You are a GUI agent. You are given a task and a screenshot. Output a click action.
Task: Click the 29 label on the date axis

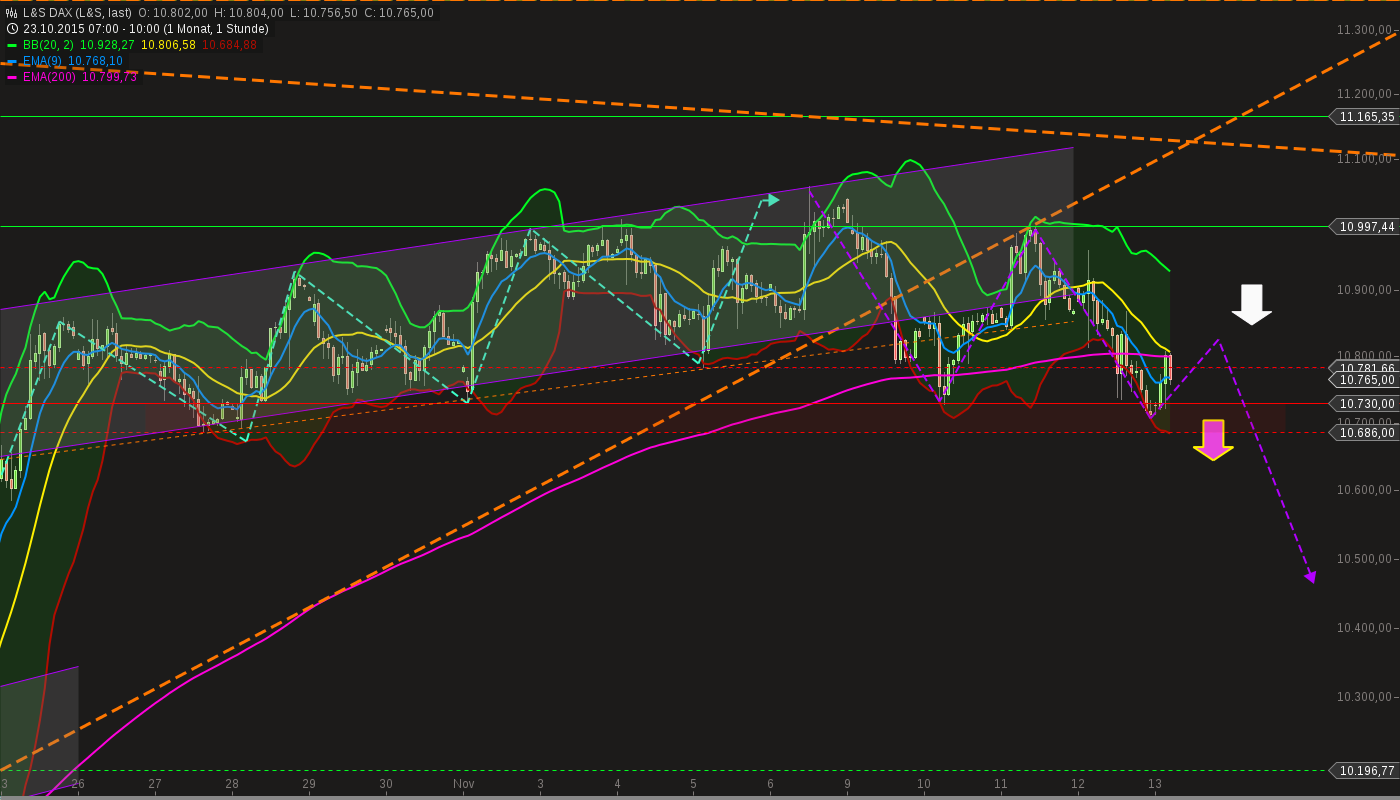309,784
